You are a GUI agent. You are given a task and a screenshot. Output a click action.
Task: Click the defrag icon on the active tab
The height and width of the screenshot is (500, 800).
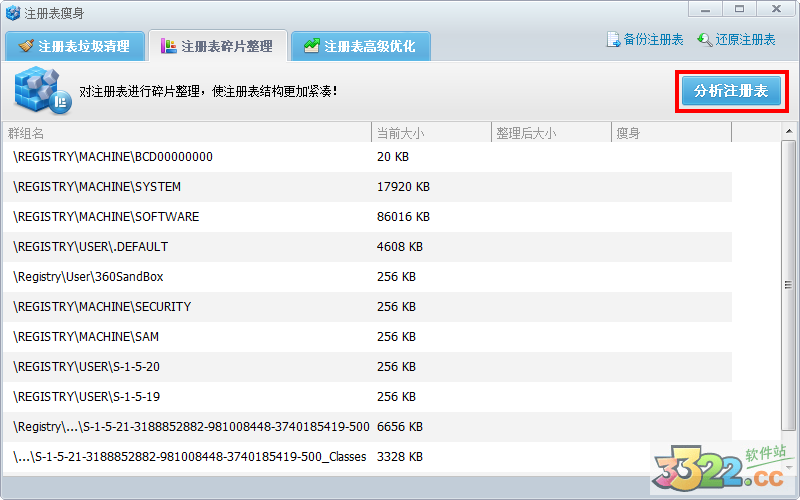pos(168,46)
